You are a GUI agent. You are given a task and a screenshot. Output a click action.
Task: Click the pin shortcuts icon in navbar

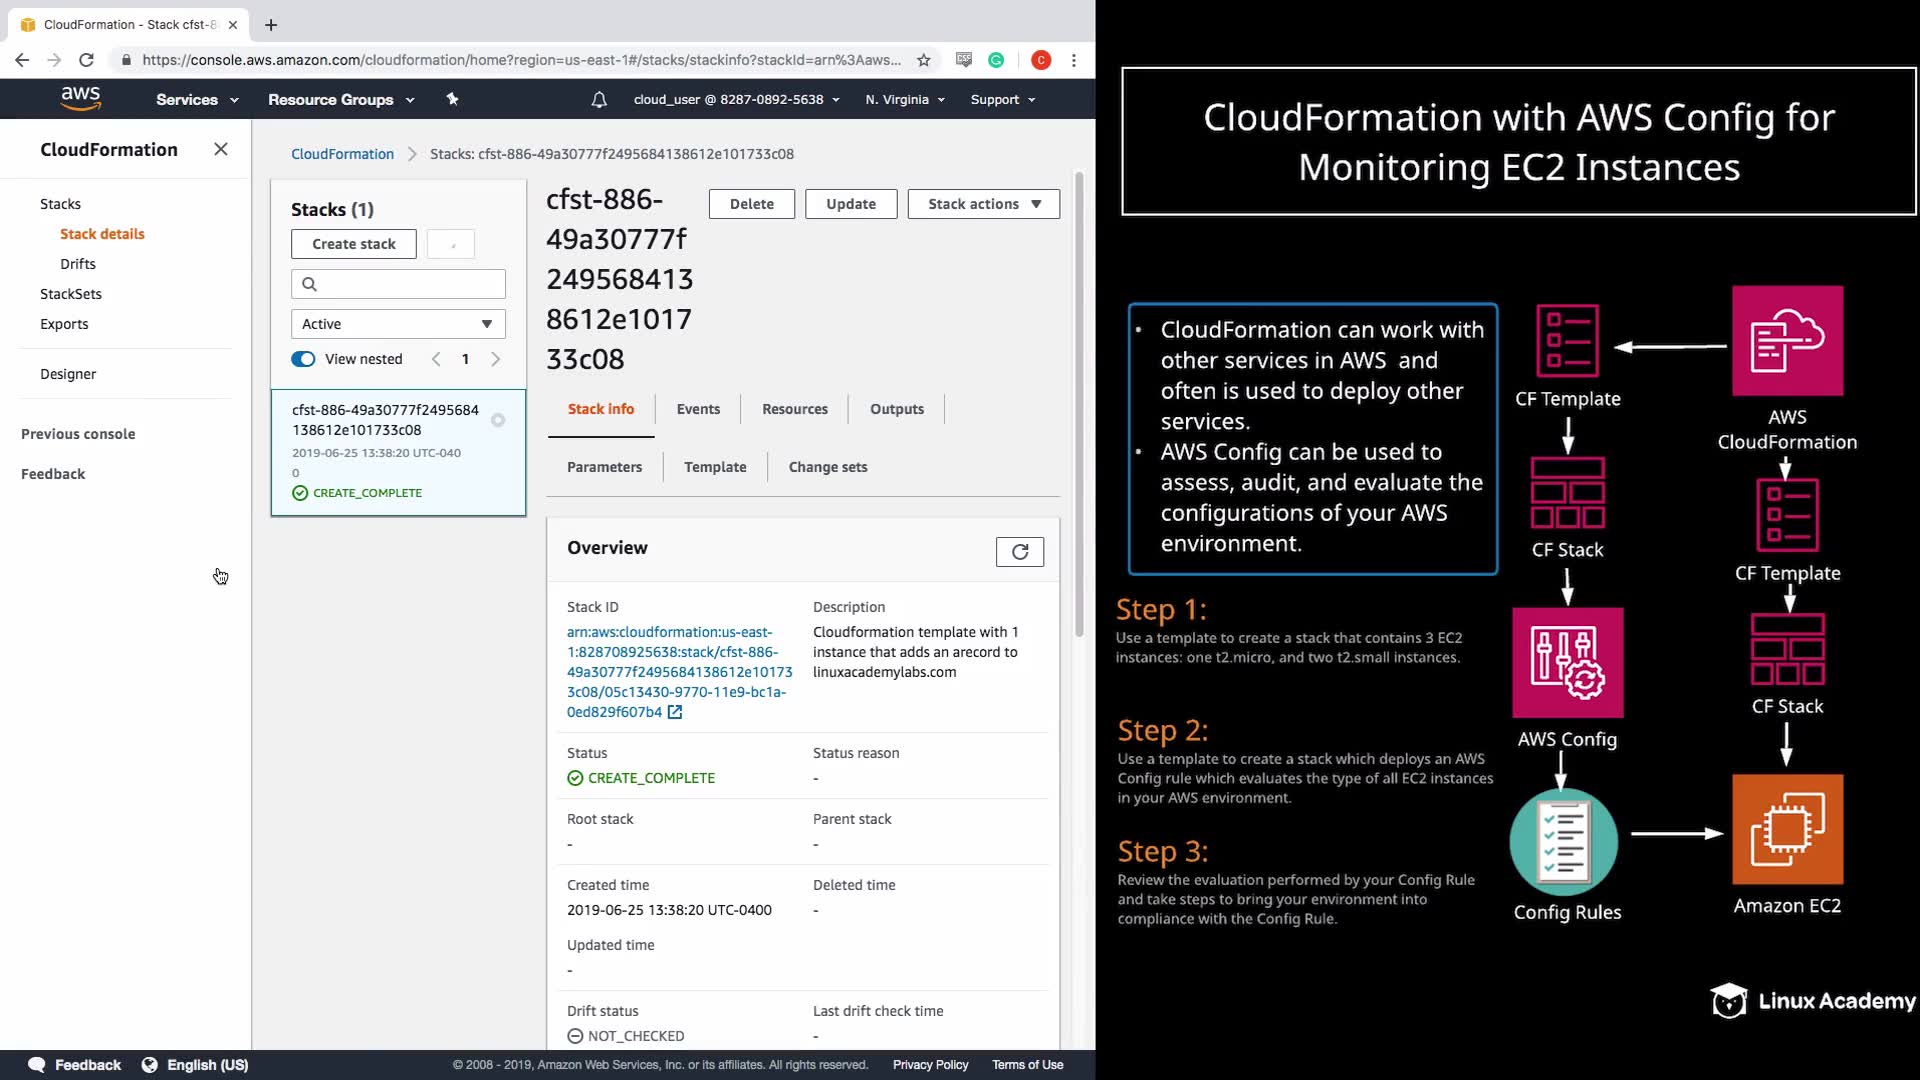pos(452,99)
